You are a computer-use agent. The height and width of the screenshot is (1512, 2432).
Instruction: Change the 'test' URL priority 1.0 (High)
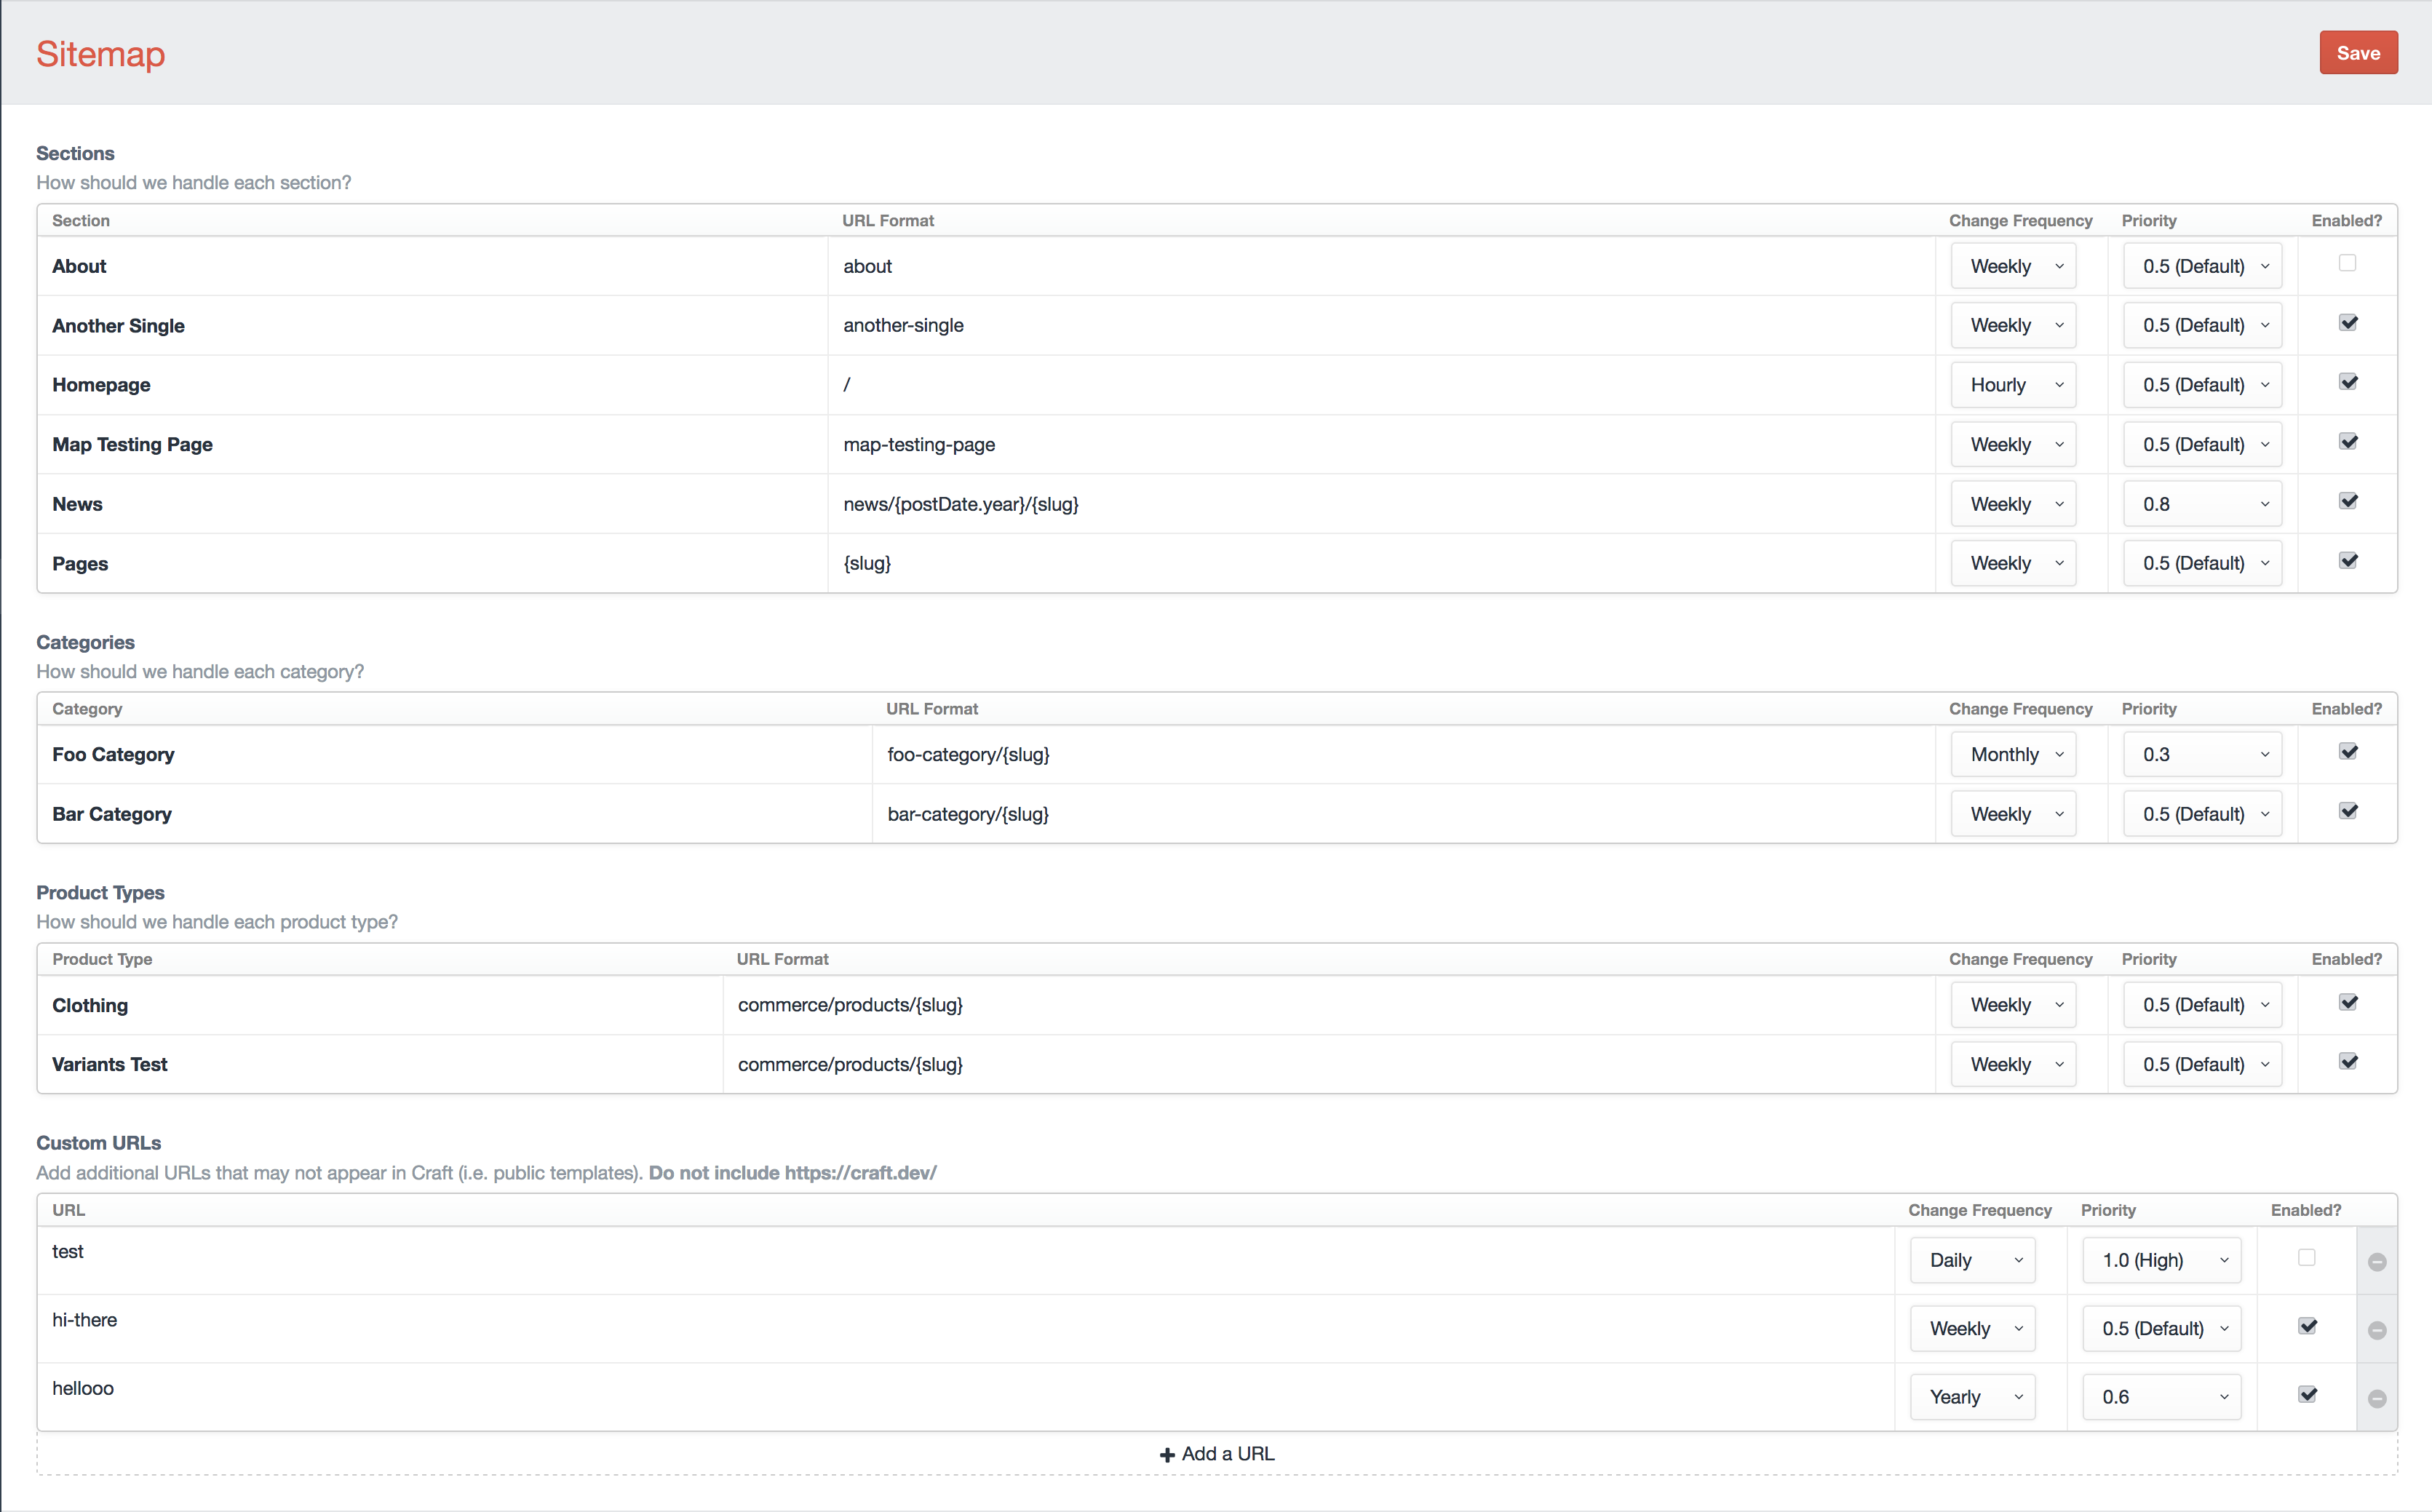click(2161, 1260)
